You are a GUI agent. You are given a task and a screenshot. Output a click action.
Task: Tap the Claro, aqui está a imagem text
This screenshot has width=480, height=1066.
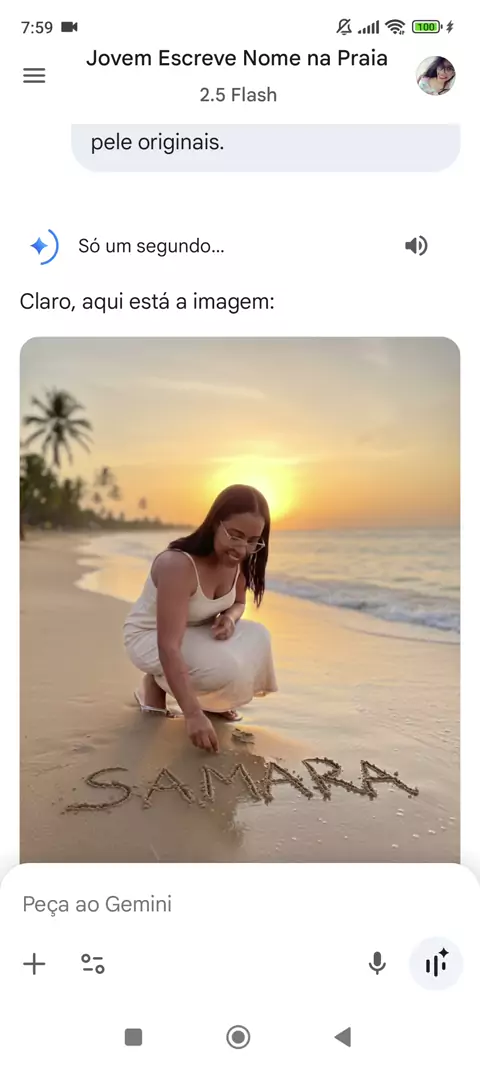pyautogui.click(x=147, y=301)
